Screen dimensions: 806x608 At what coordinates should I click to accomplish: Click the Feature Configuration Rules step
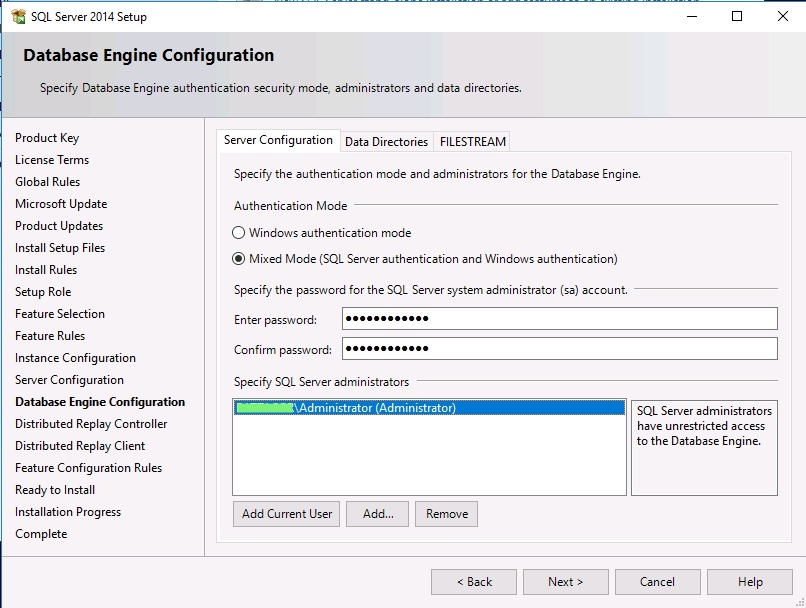coord(88,468)
